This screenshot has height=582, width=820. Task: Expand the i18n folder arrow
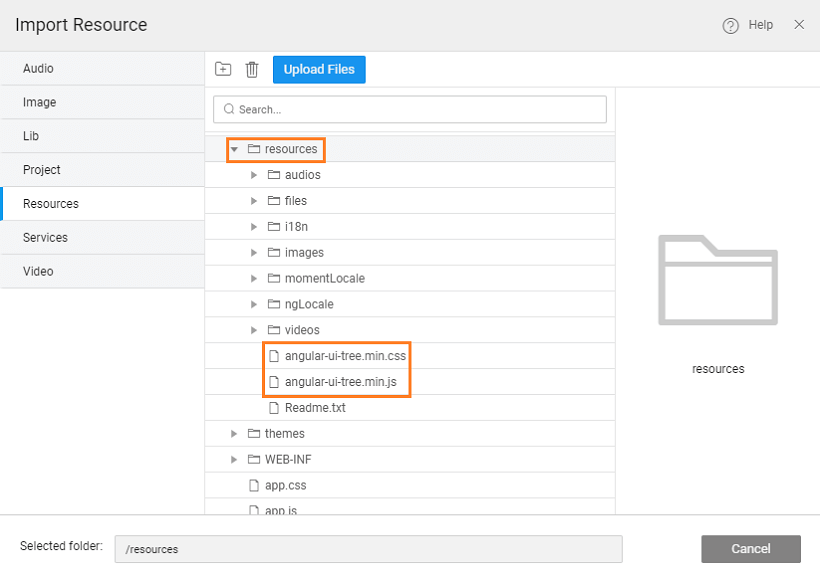point(254,227)
